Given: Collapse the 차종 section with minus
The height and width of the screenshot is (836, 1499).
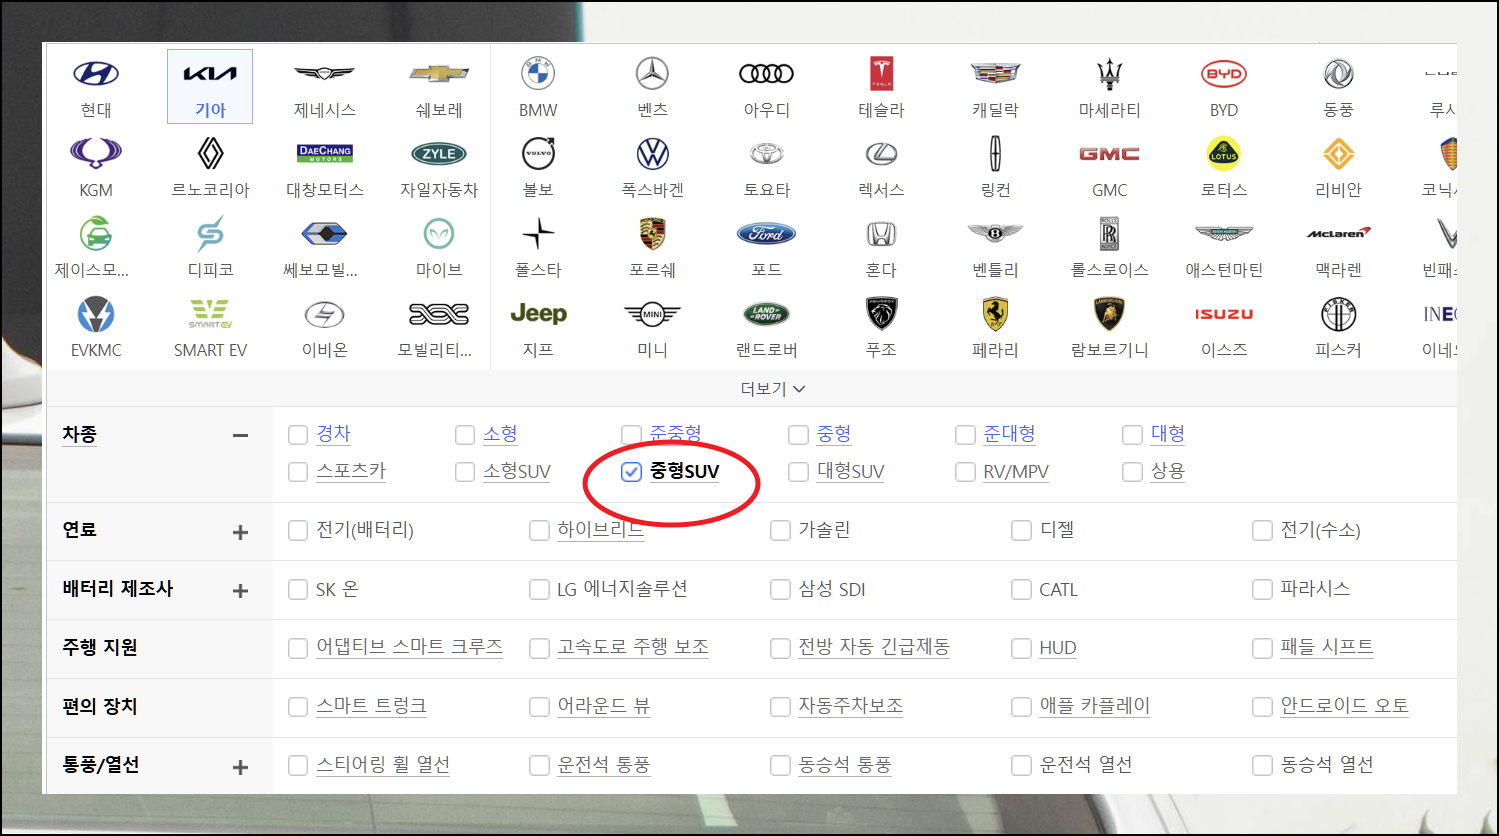Looking at the screenshot, I should tap(240, 435).
